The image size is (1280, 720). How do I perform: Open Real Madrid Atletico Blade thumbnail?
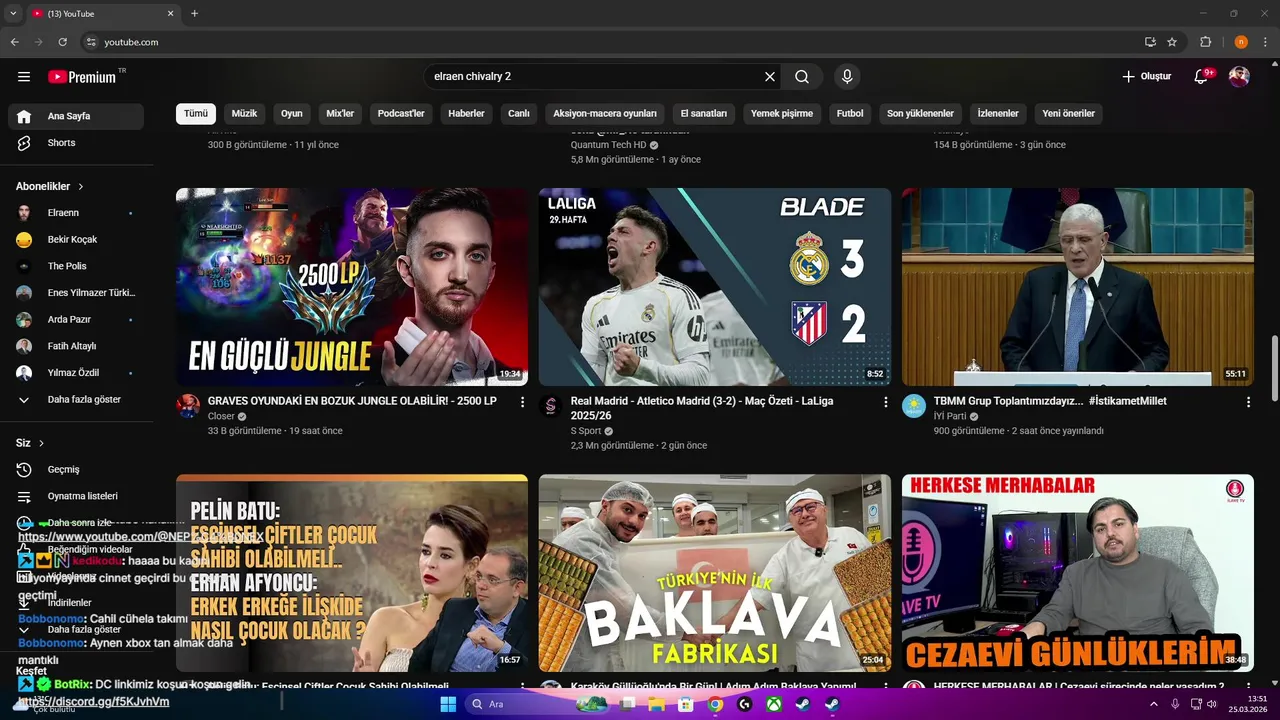[715, 287]
